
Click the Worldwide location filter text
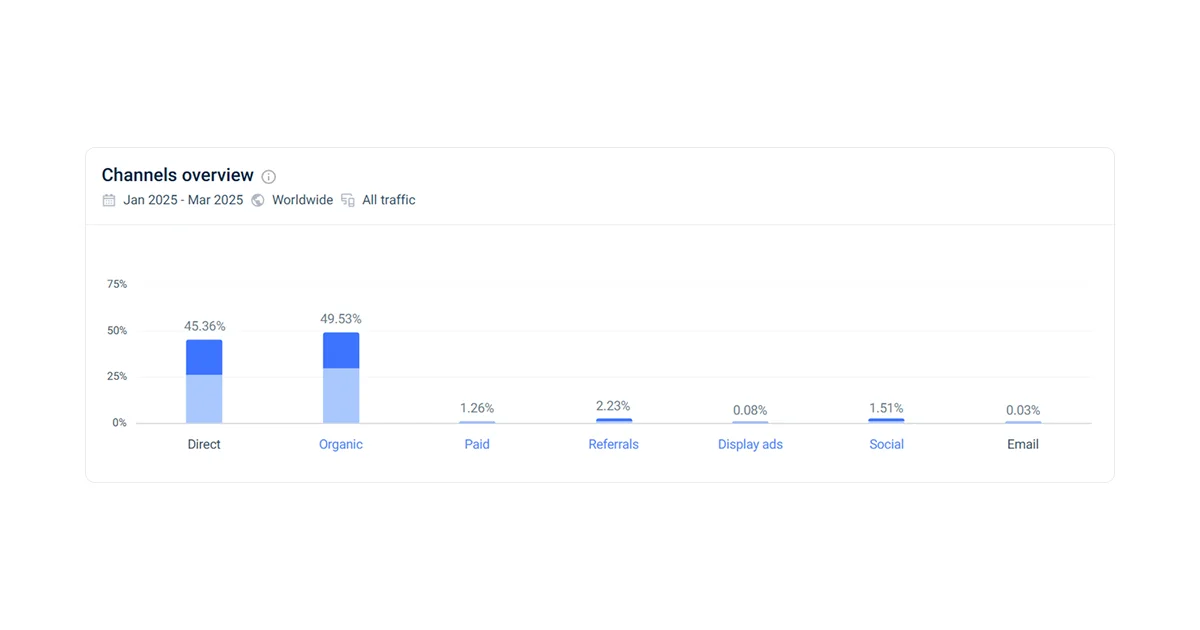pyautogui.click(x=302, y=200)
